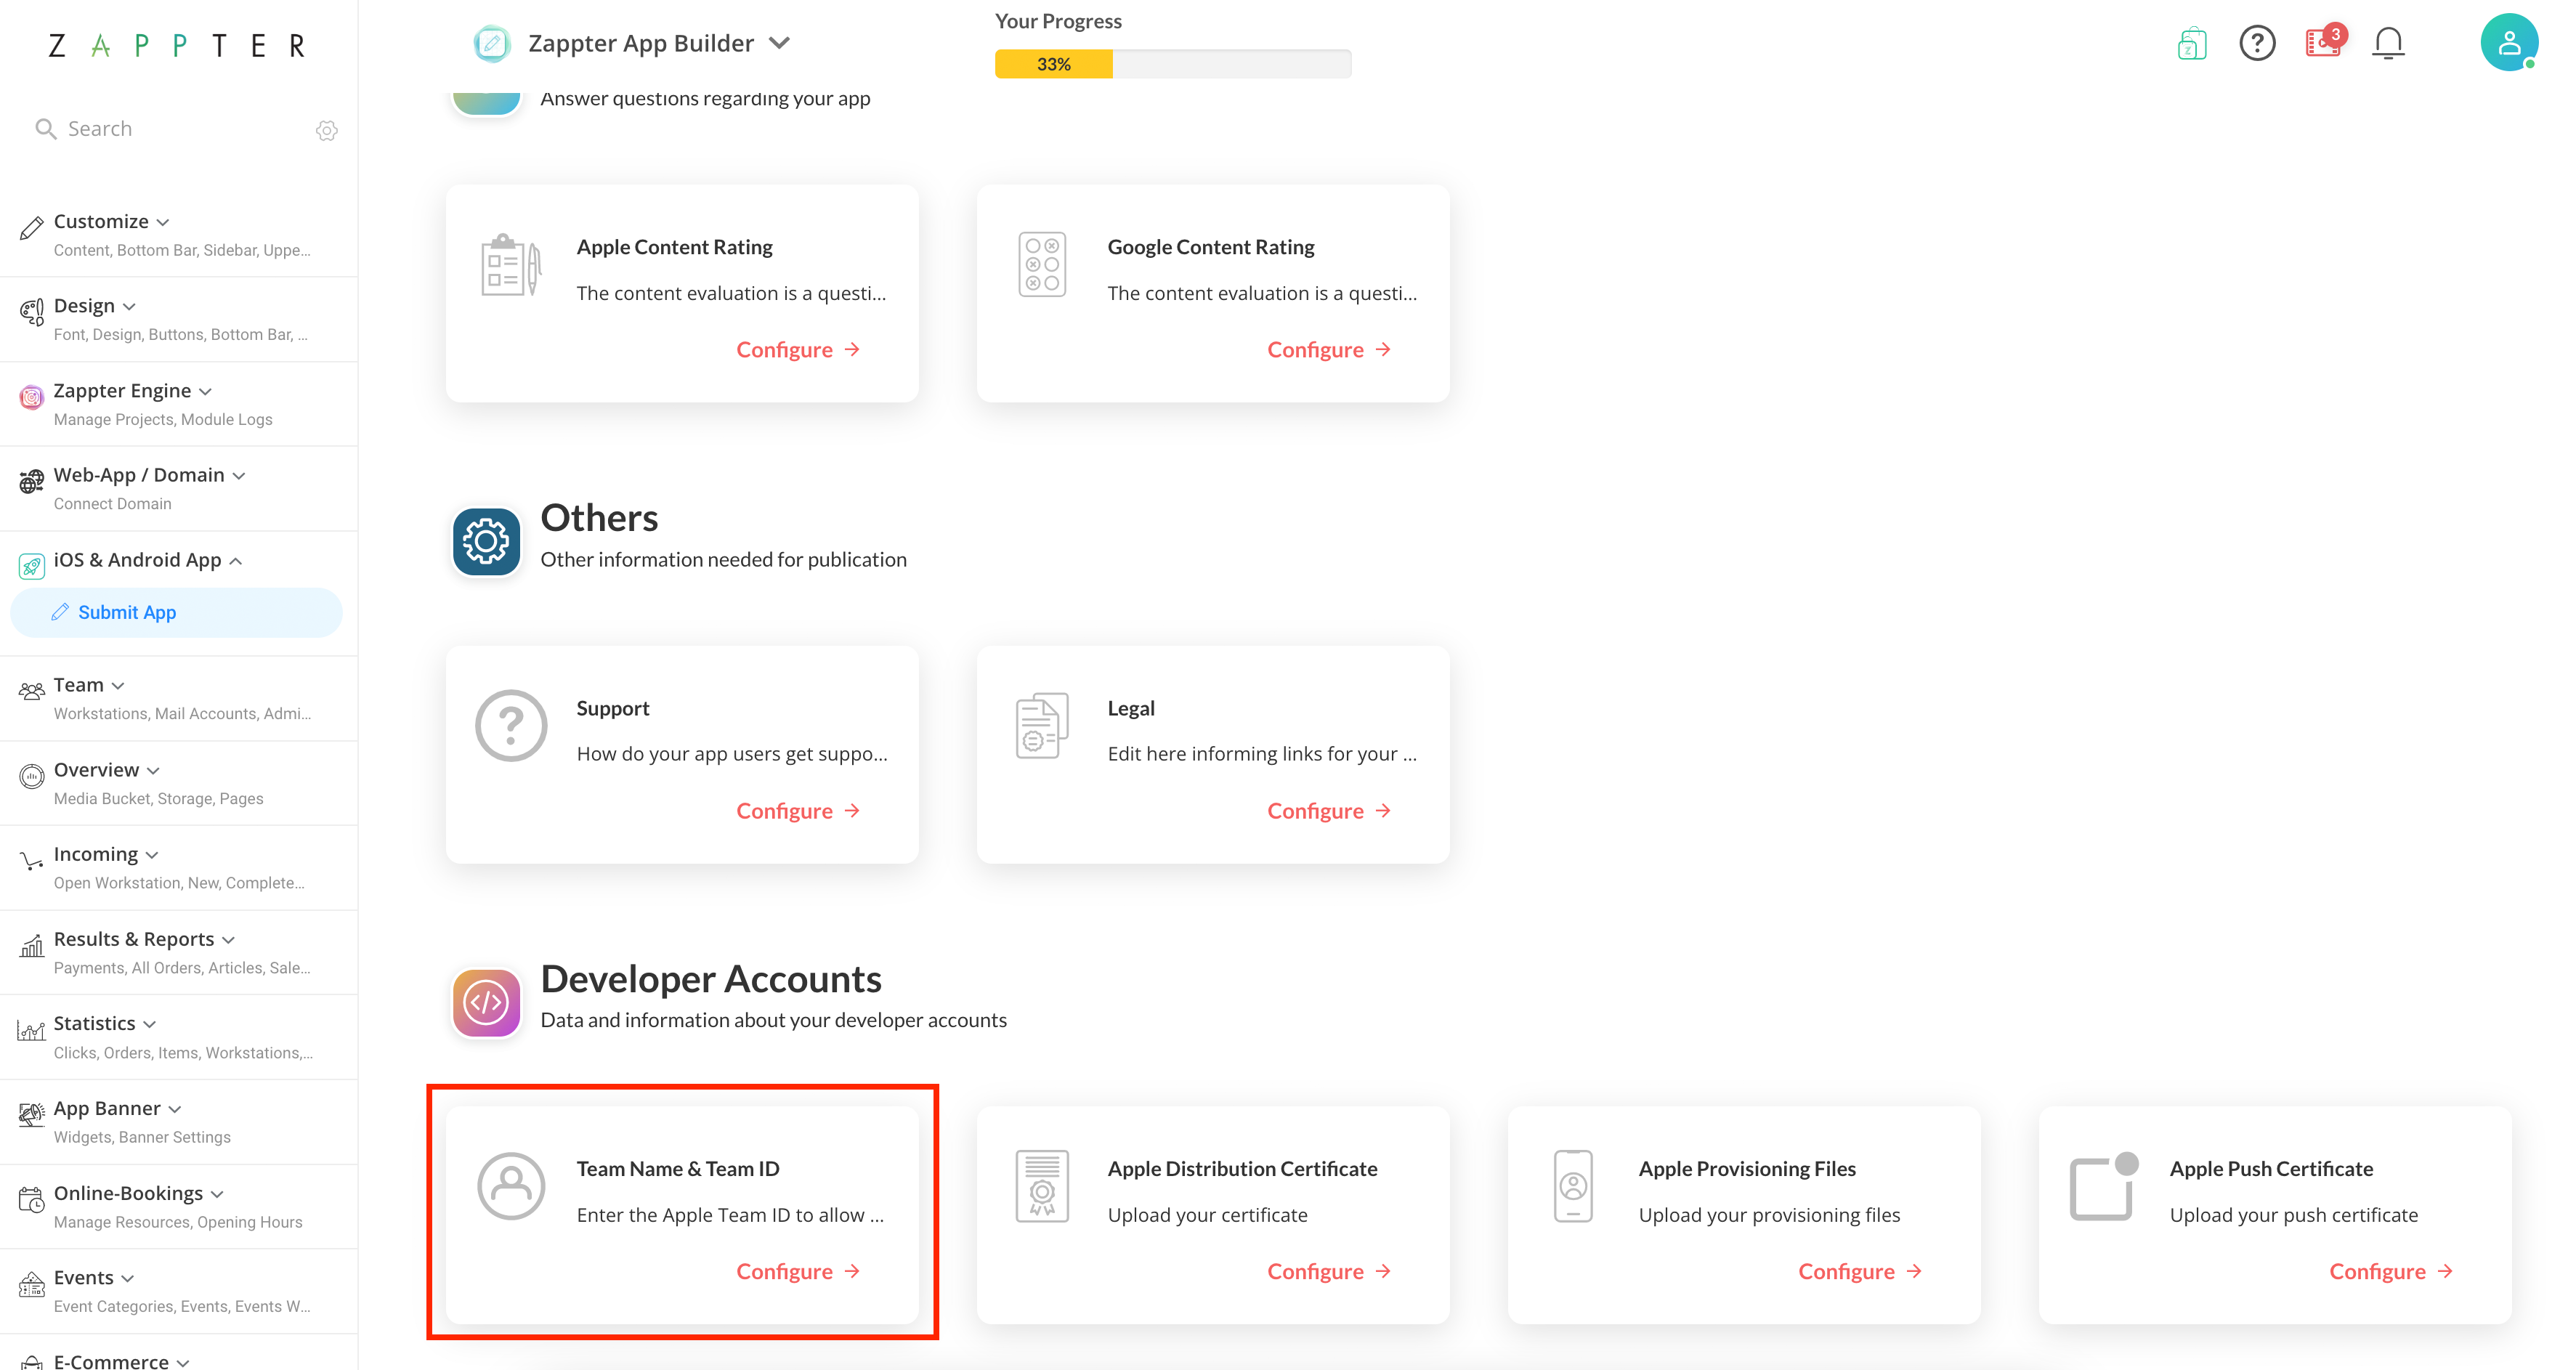Click the App Banner icon

pyautogui.click(x=31, y=1114)
